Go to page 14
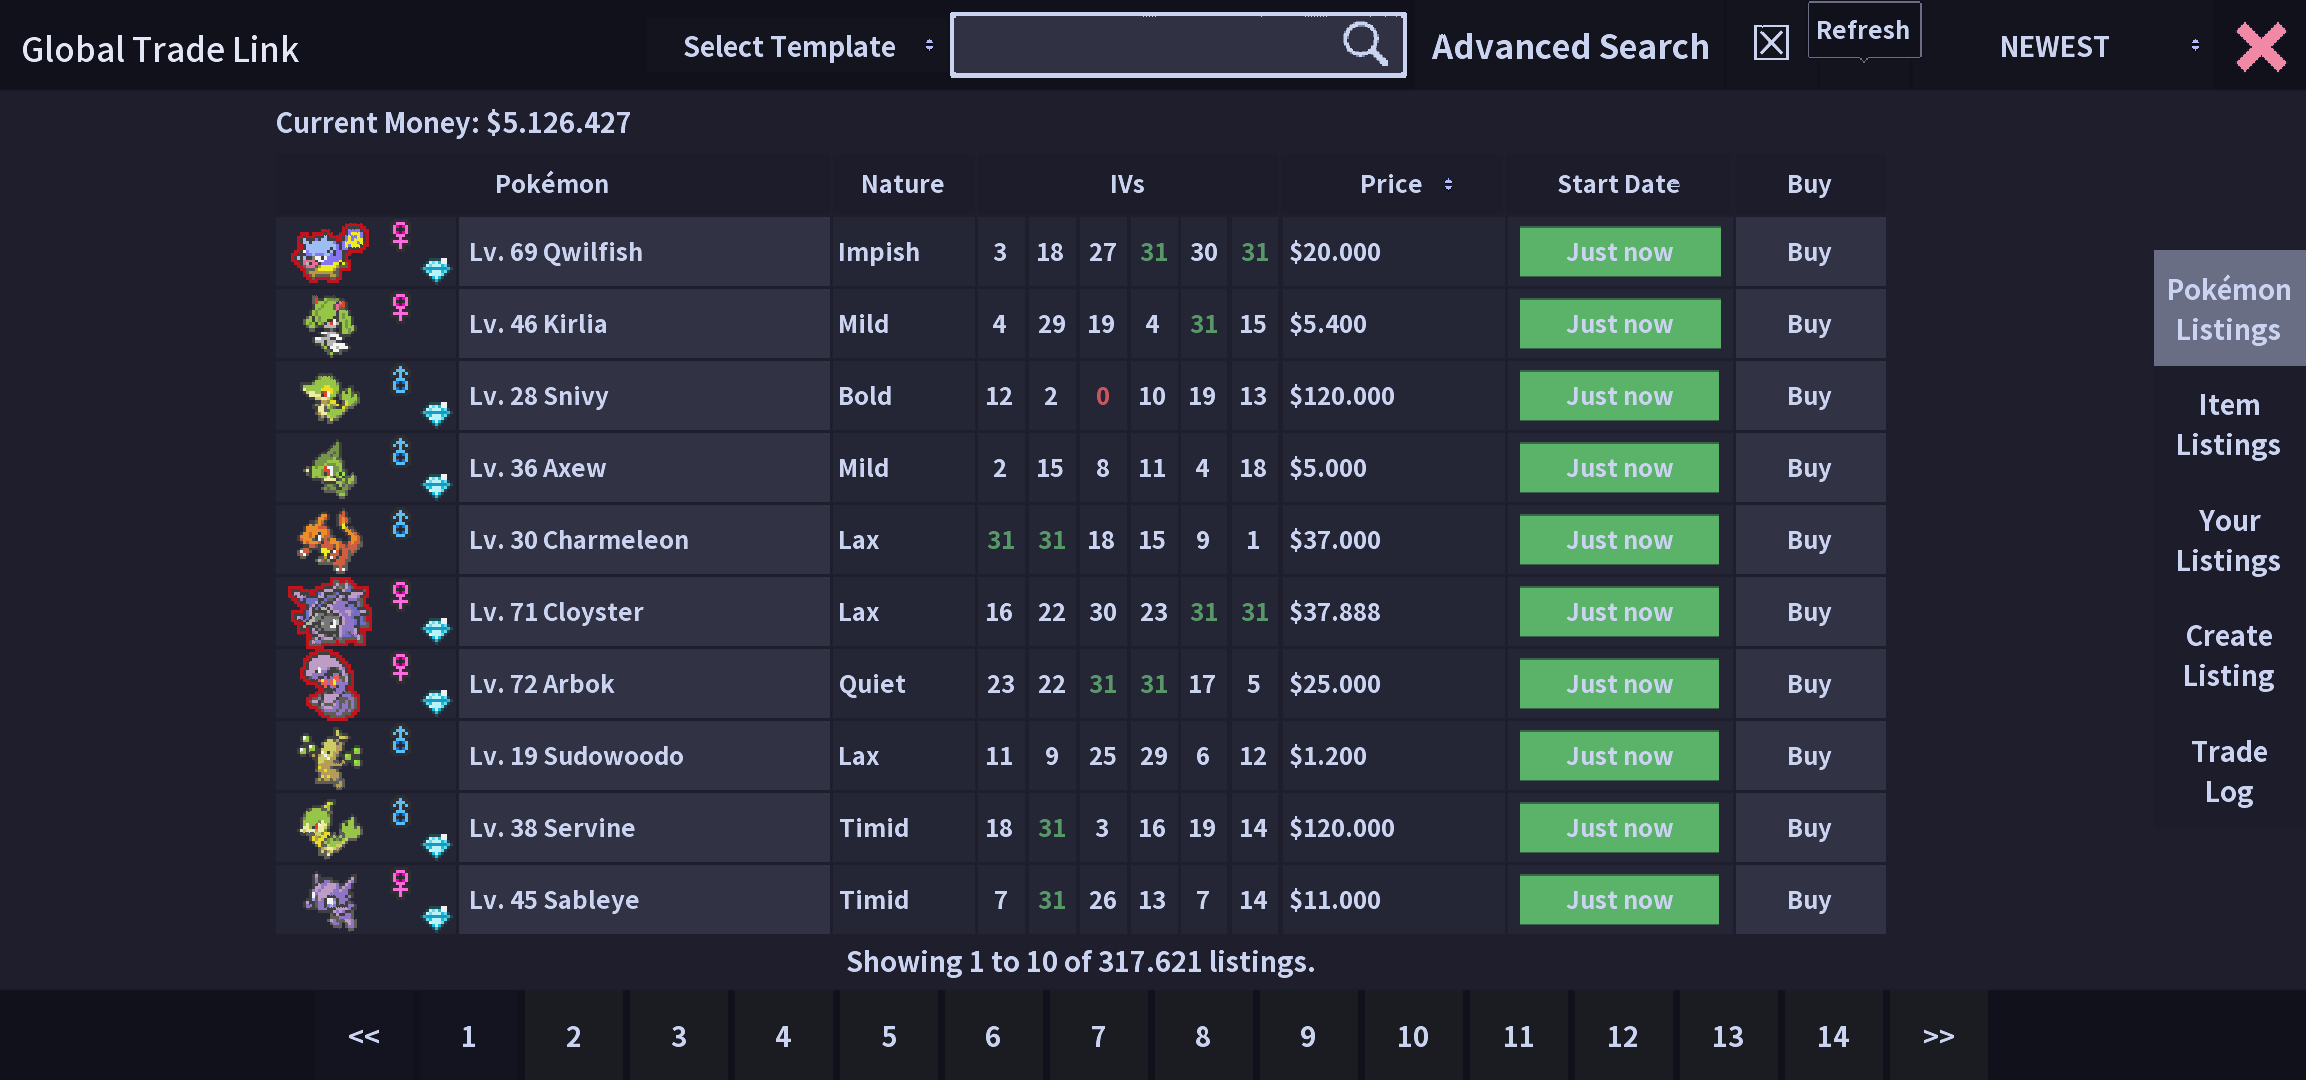This screenshot has height=1080, width=2306. (x=1833, y=1036)
